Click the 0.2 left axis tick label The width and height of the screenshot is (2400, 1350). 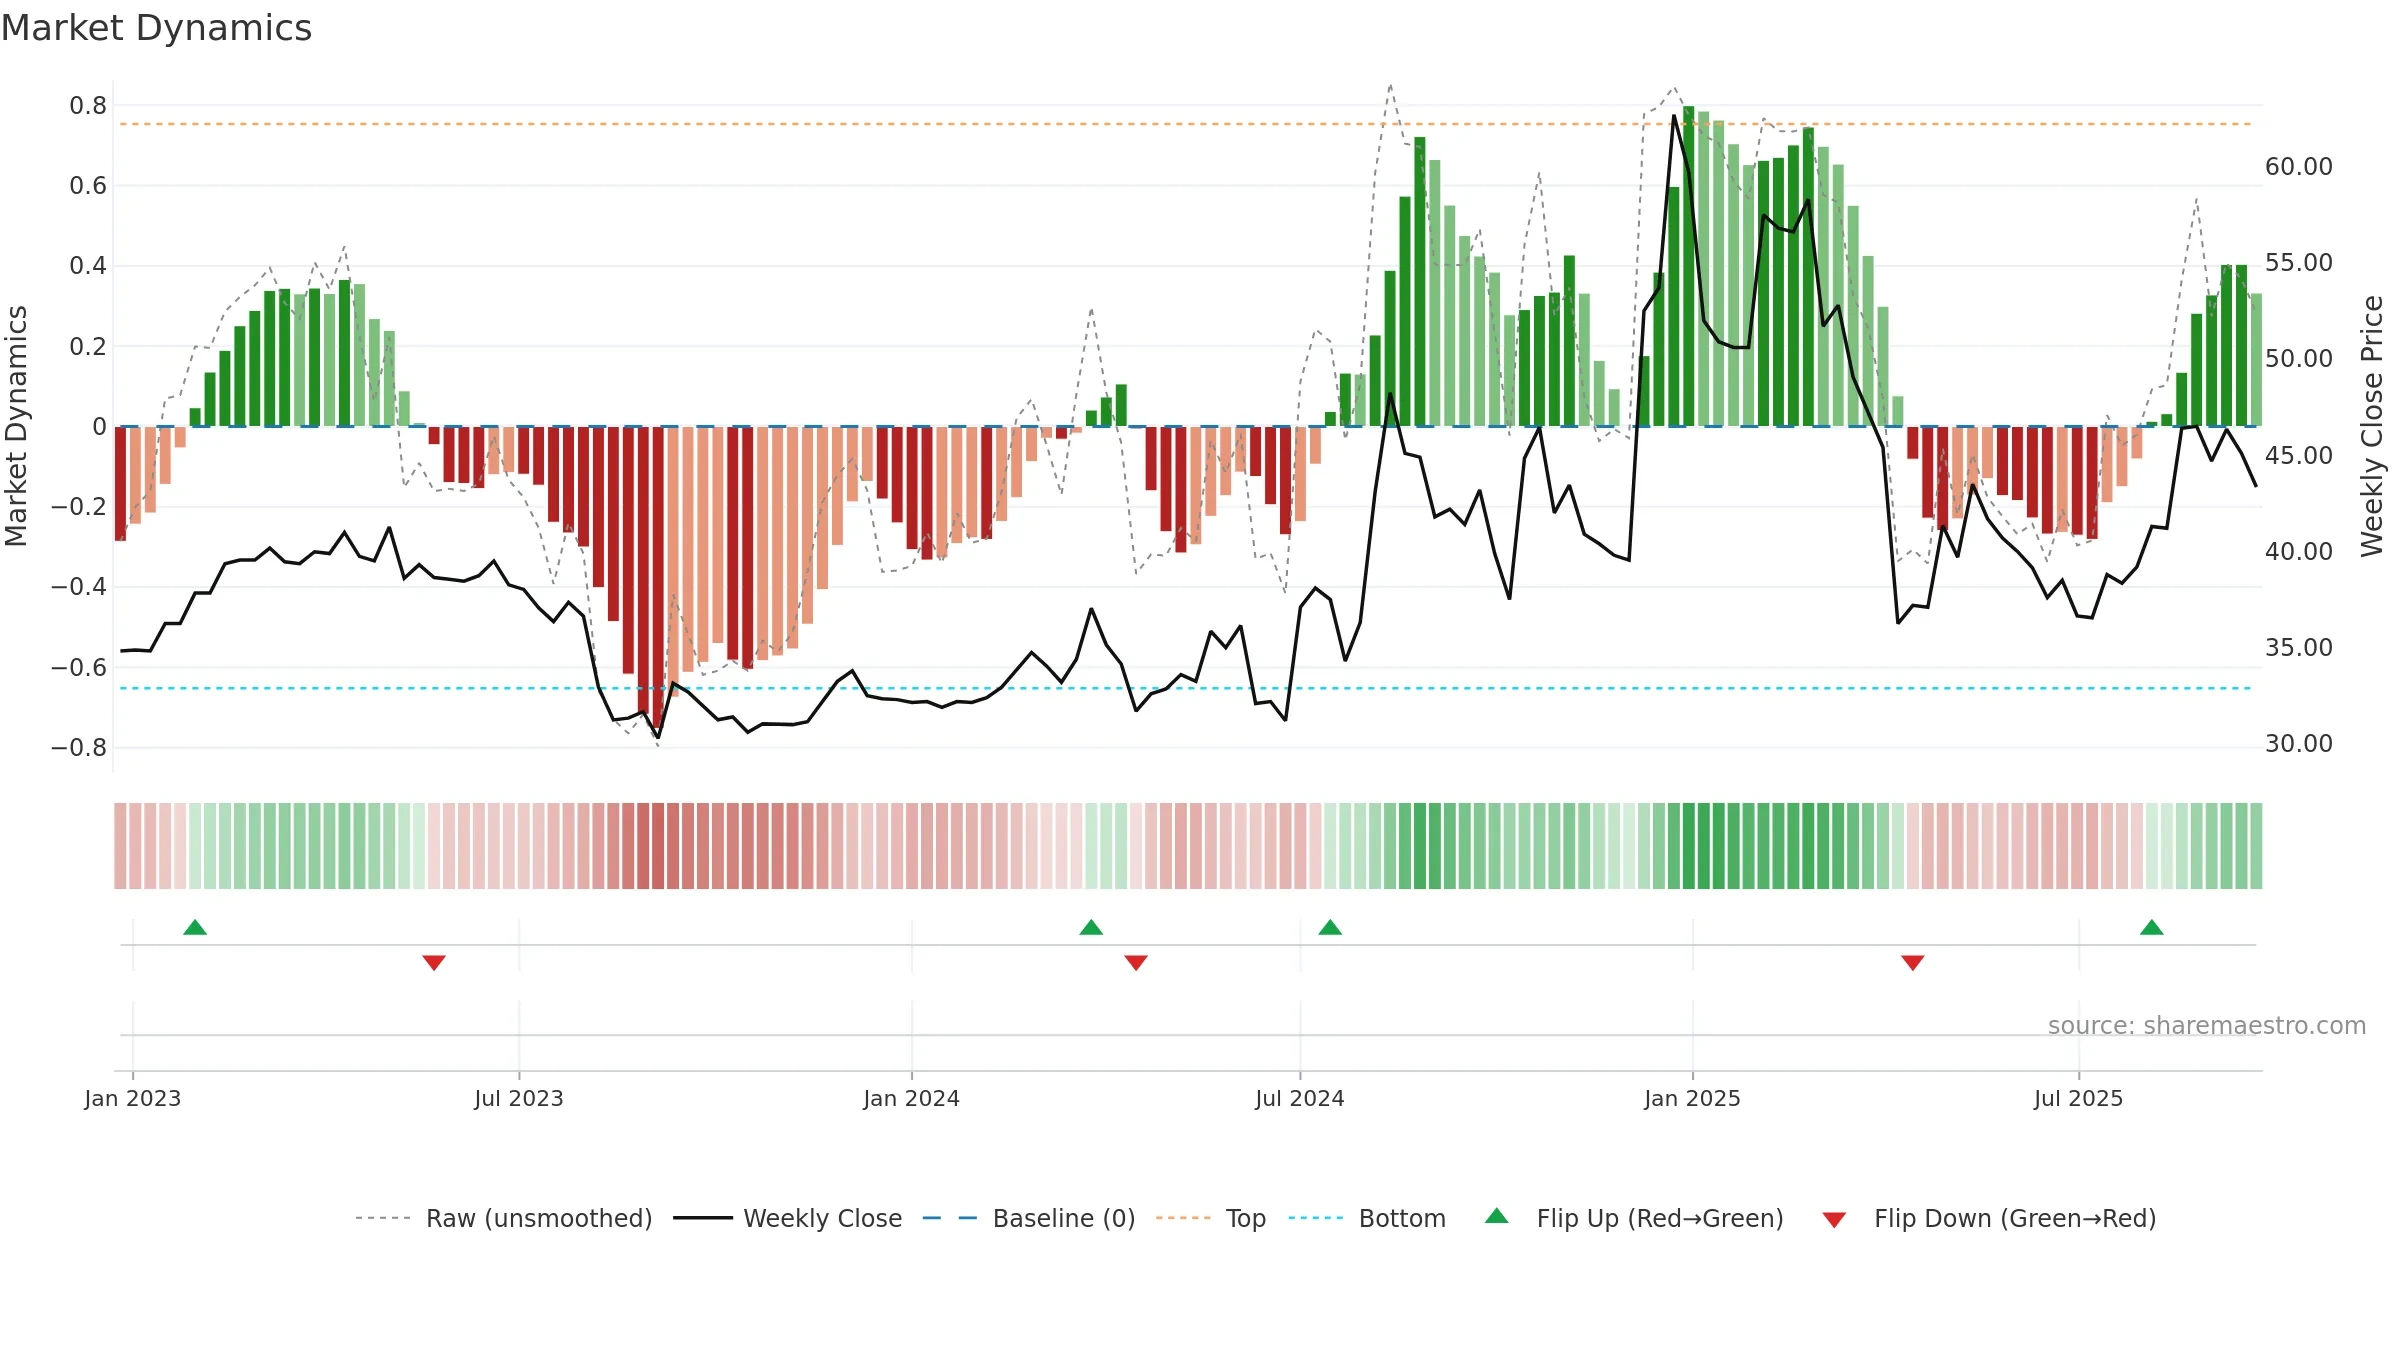pos(88,347)
